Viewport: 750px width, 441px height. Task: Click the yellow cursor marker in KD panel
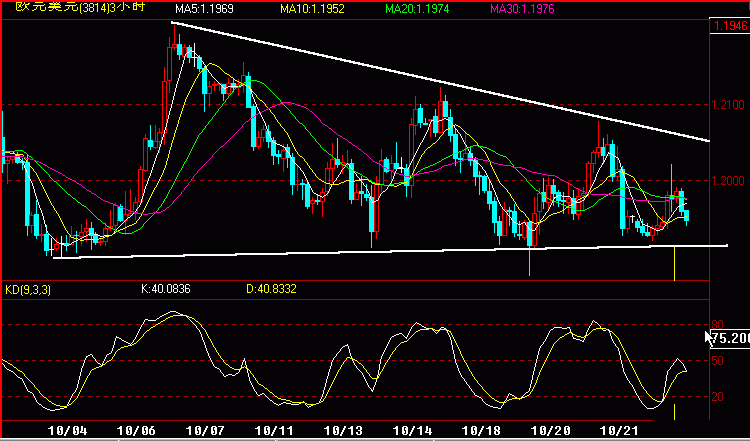674,412
